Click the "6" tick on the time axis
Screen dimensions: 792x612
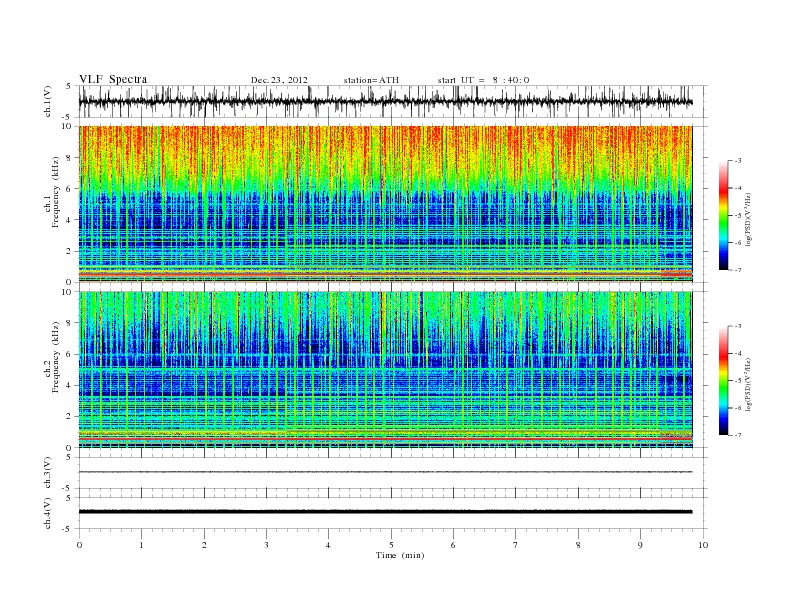(x=453, y=545)
